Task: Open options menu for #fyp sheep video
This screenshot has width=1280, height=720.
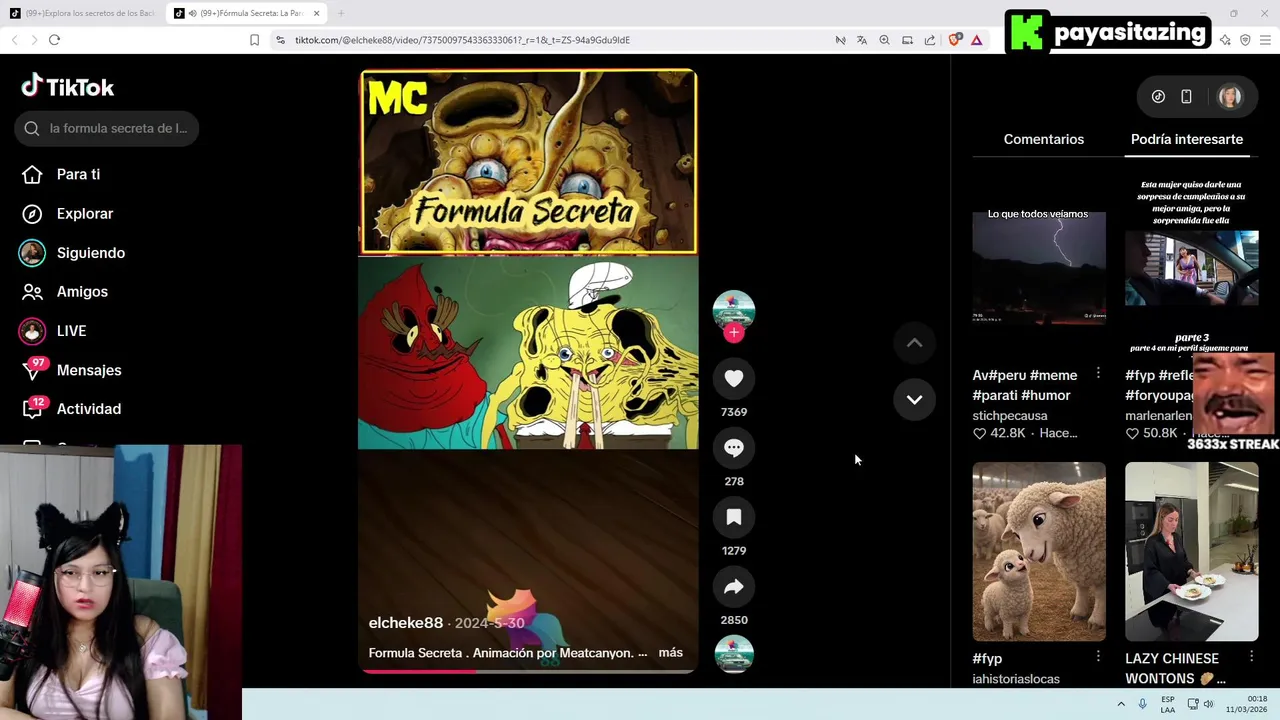Action: coord(1098,657)
